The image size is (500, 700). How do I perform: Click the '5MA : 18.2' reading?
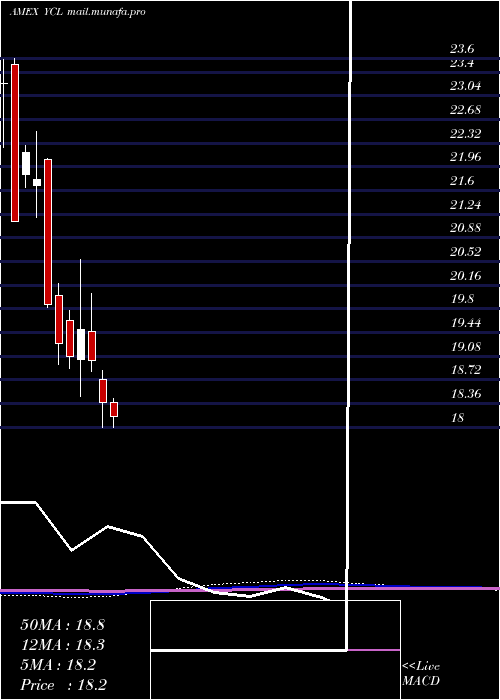pos(58,665)
